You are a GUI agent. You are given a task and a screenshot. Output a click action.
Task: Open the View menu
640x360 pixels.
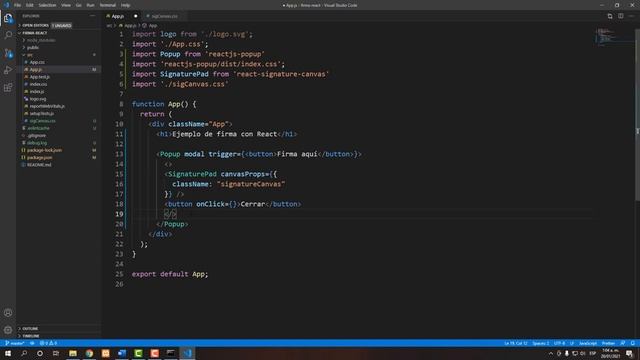point(66,5)
